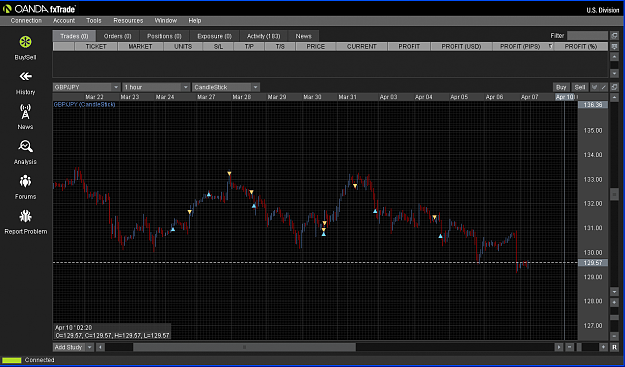Click the chart pointer tool beside Sell
The width and height of the screenshot is (625, 367).
click(595, 87)
